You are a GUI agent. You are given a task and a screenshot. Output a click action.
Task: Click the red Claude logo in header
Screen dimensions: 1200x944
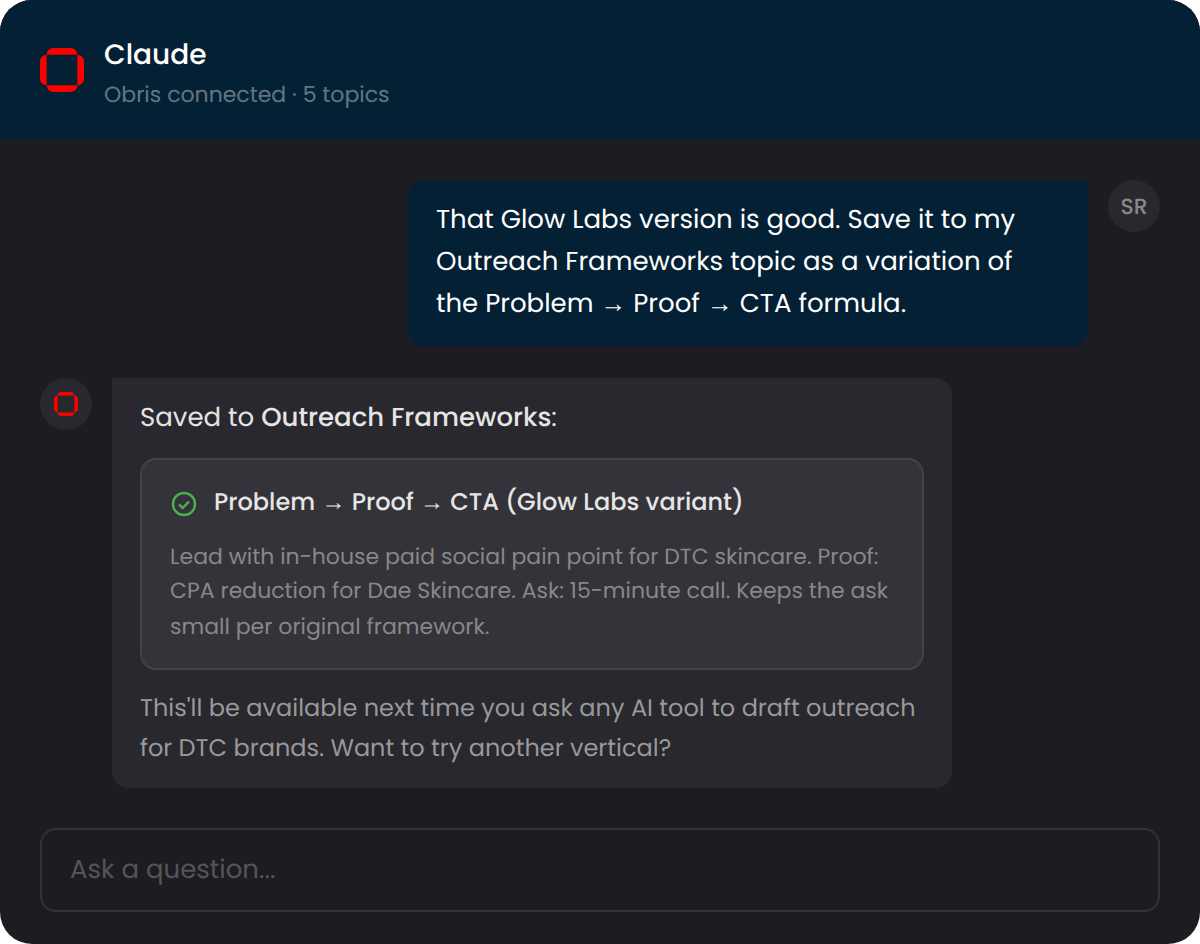(x=62, y=70)
